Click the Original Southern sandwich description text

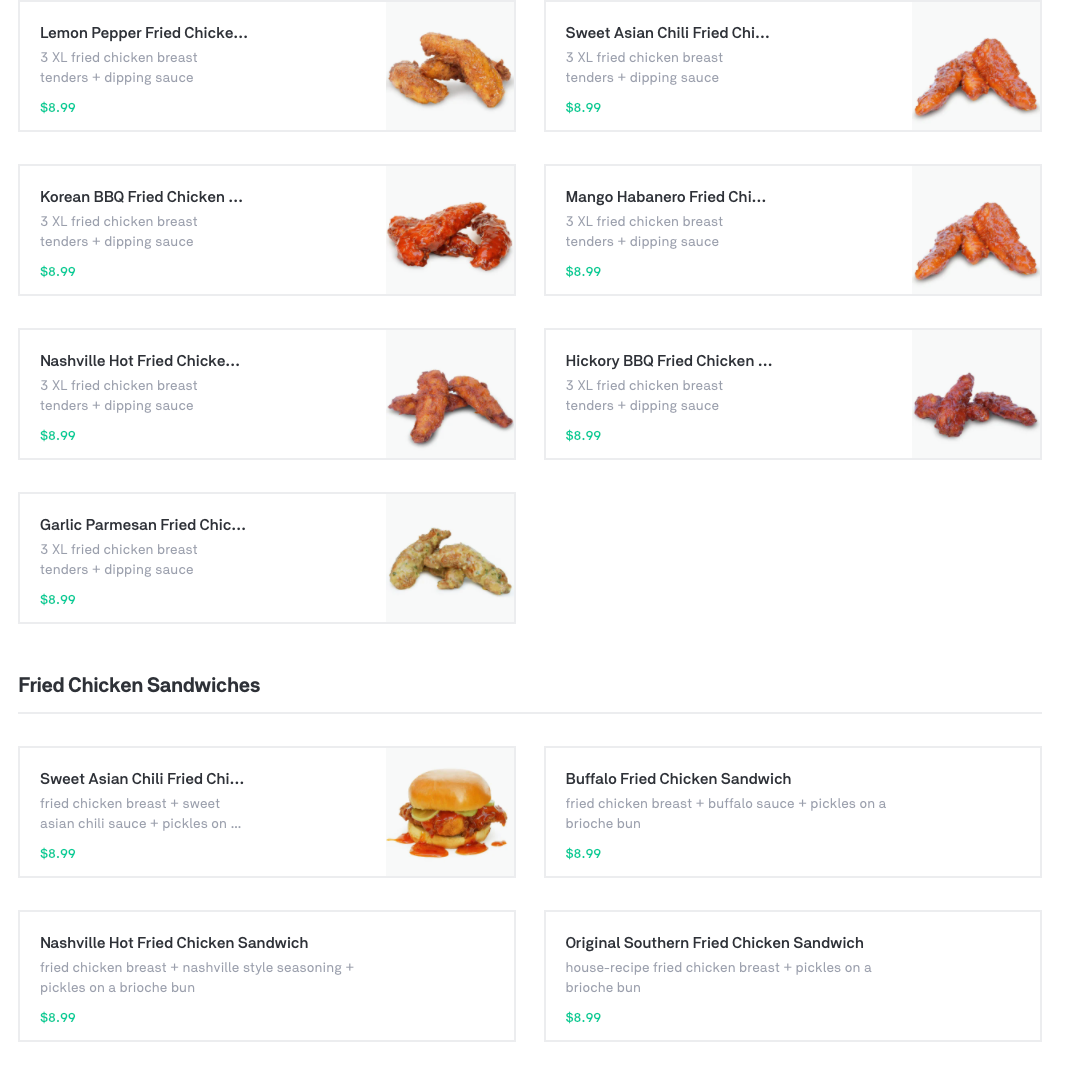coord(717,977)
